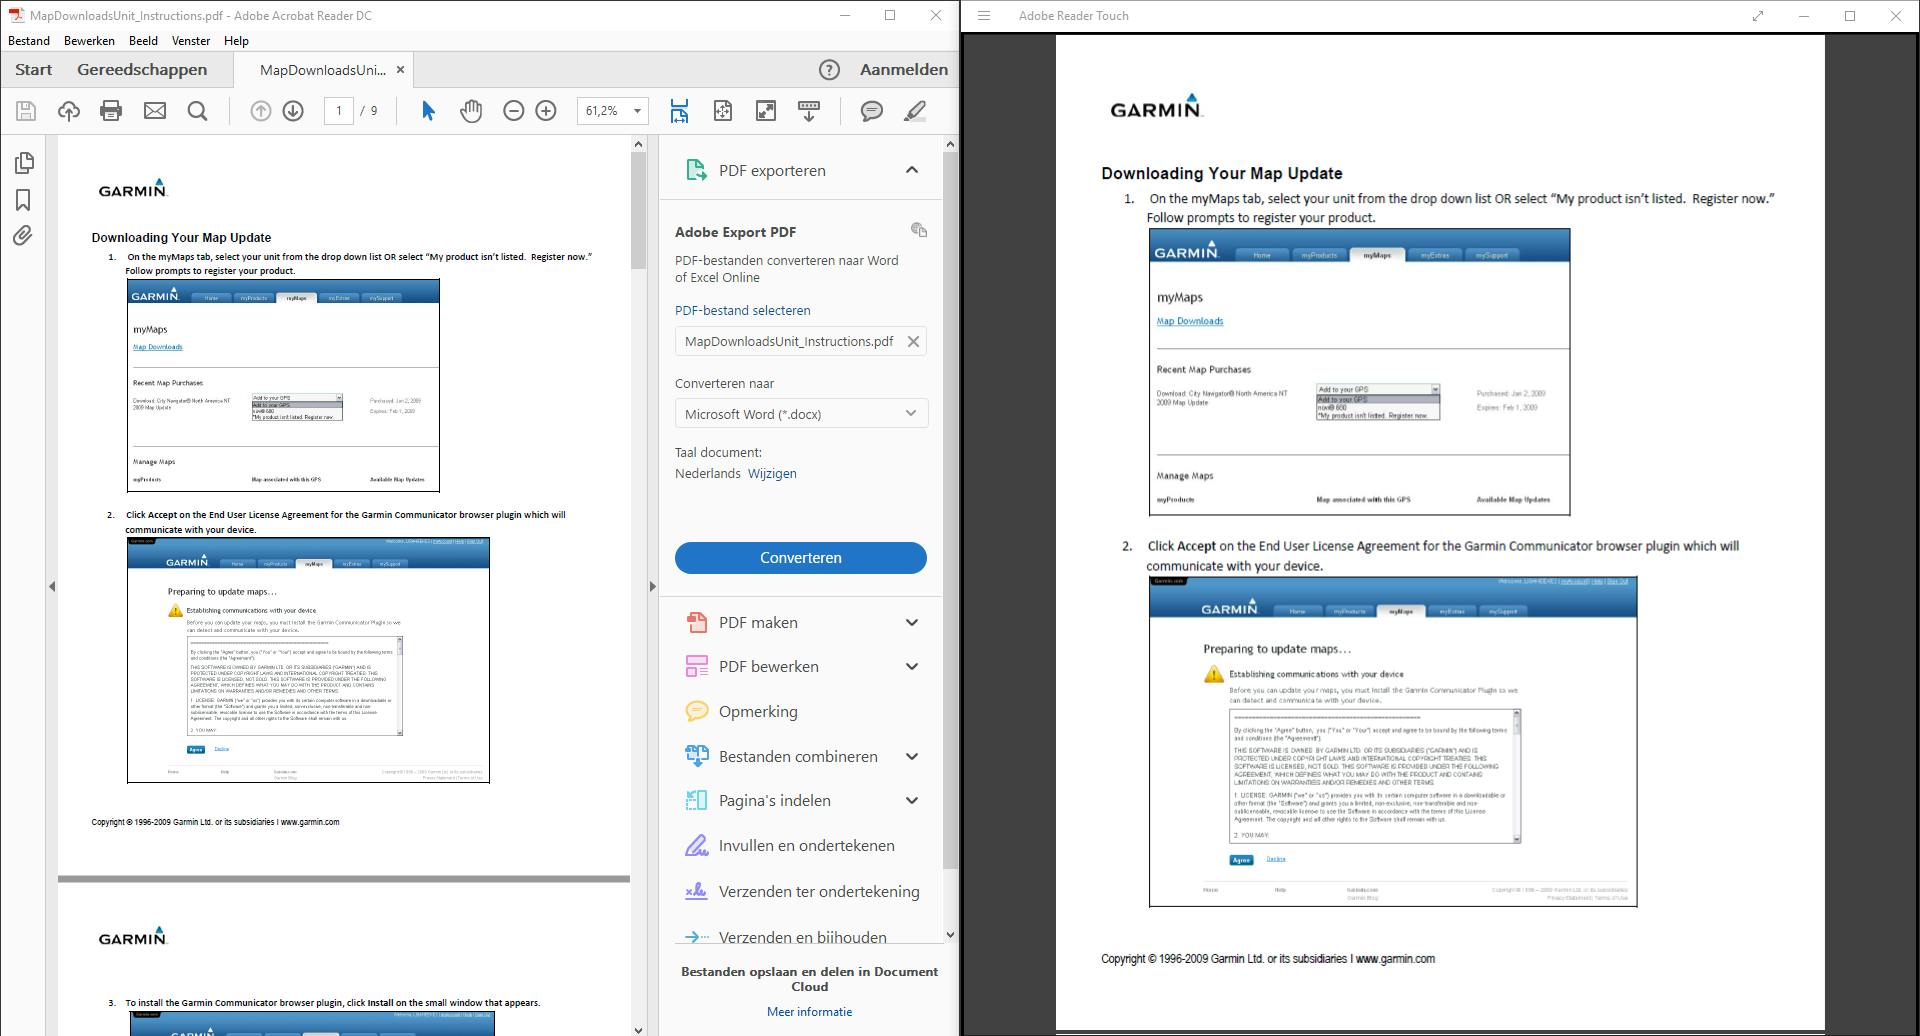Image resolution: width=1920 pixels, height=1036 pixels.
Task: Open the Beeld menu
Action: point(143,41)
